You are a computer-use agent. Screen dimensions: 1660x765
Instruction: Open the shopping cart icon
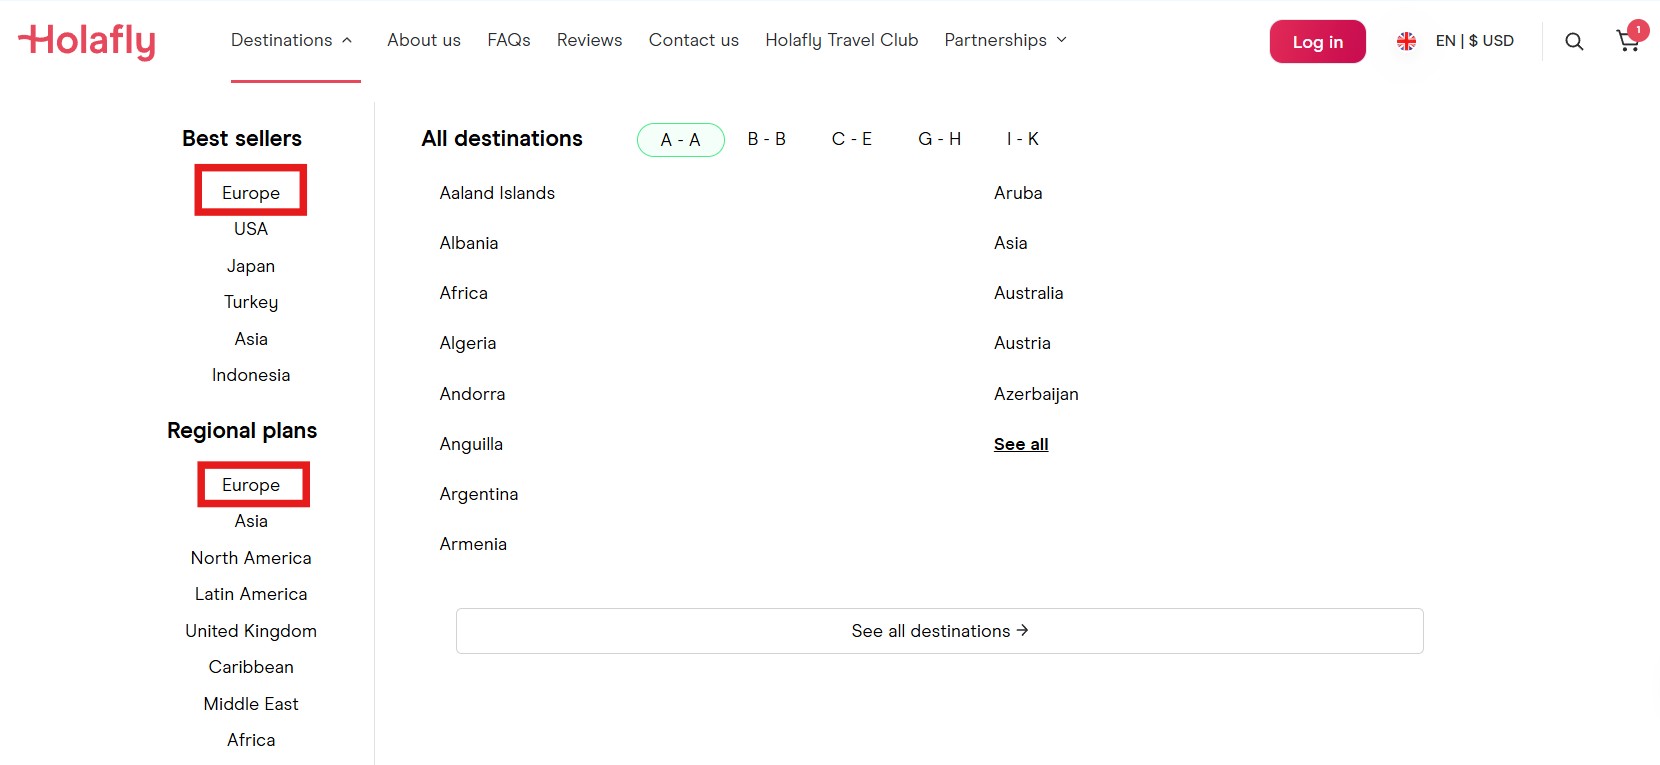point(1628,41)
